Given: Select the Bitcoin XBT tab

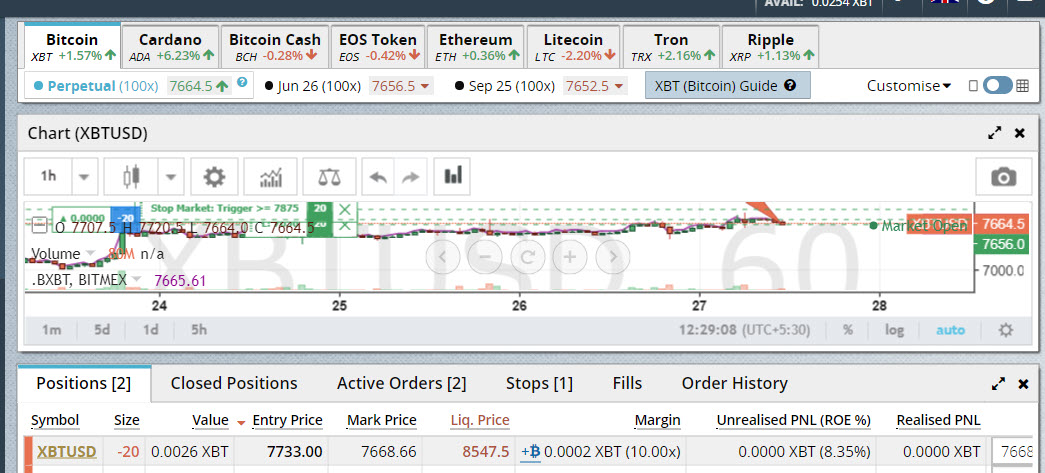Looking at the screenshot, I should [73, 47].
